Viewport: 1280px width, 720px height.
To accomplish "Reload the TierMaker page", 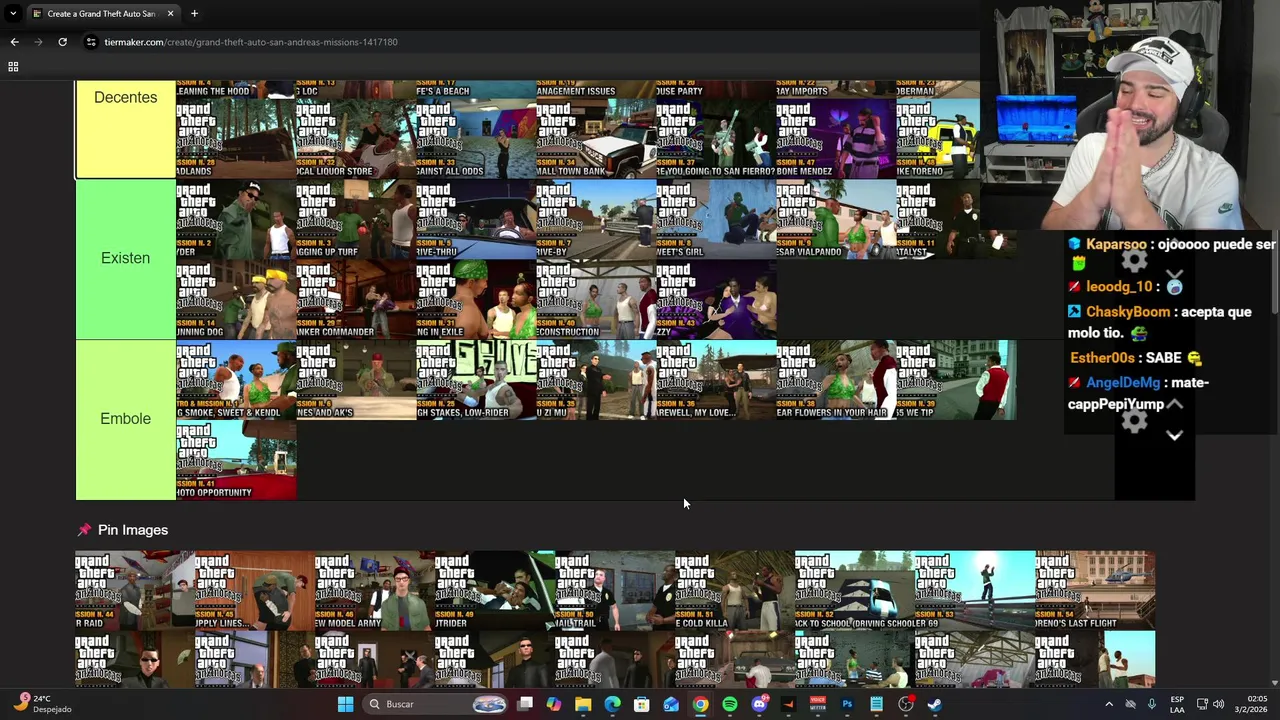I will coord(62,42).
